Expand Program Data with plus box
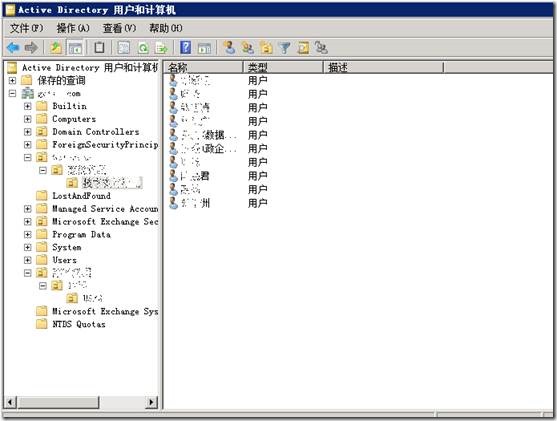This screenshot has height=421, width=557. coord(28,234)
